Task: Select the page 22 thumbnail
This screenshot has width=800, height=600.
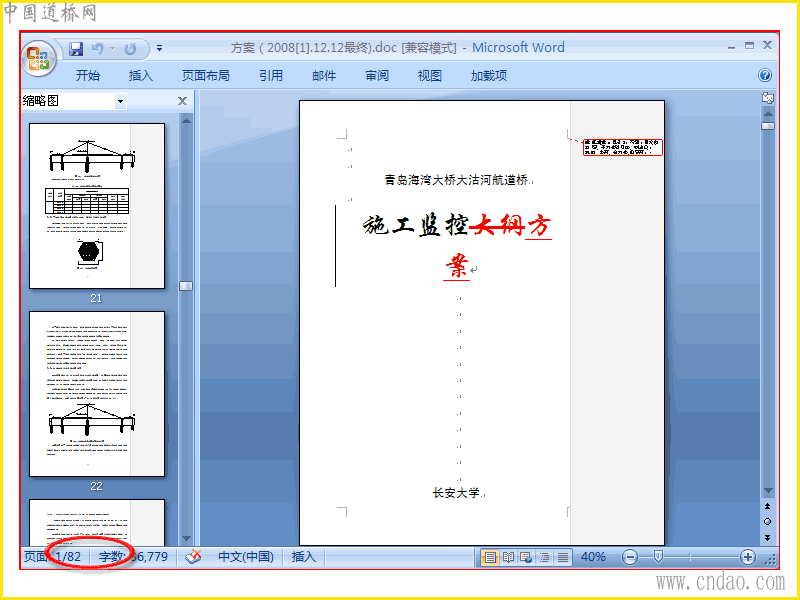Action: click(x=97, y=394)
